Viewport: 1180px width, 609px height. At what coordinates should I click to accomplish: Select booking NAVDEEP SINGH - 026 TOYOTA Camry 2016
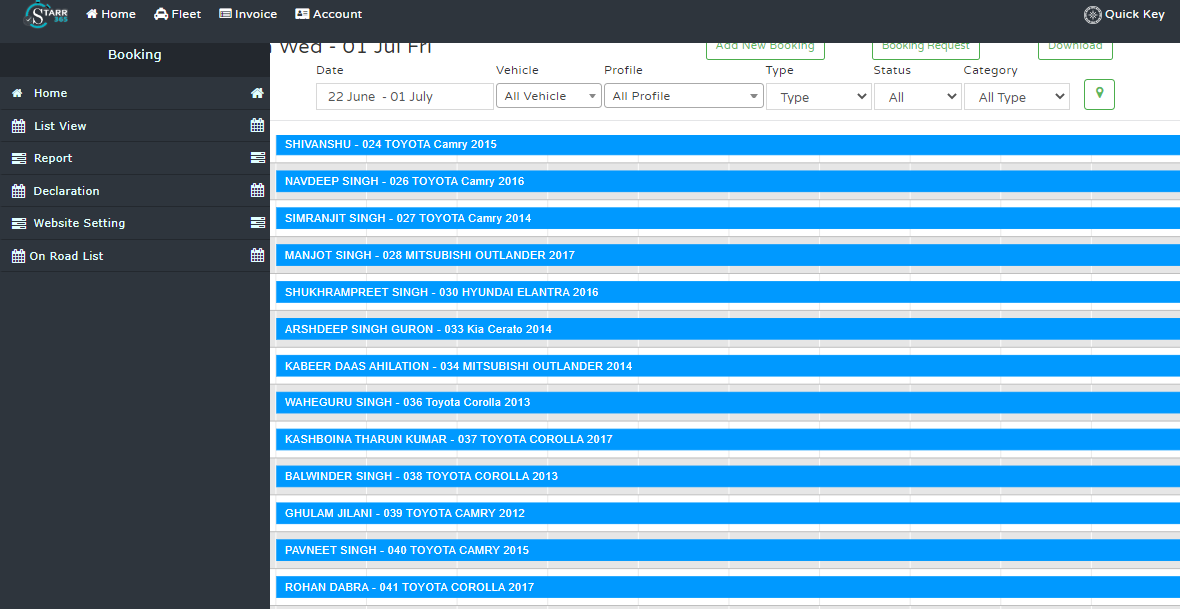(728, 181)
